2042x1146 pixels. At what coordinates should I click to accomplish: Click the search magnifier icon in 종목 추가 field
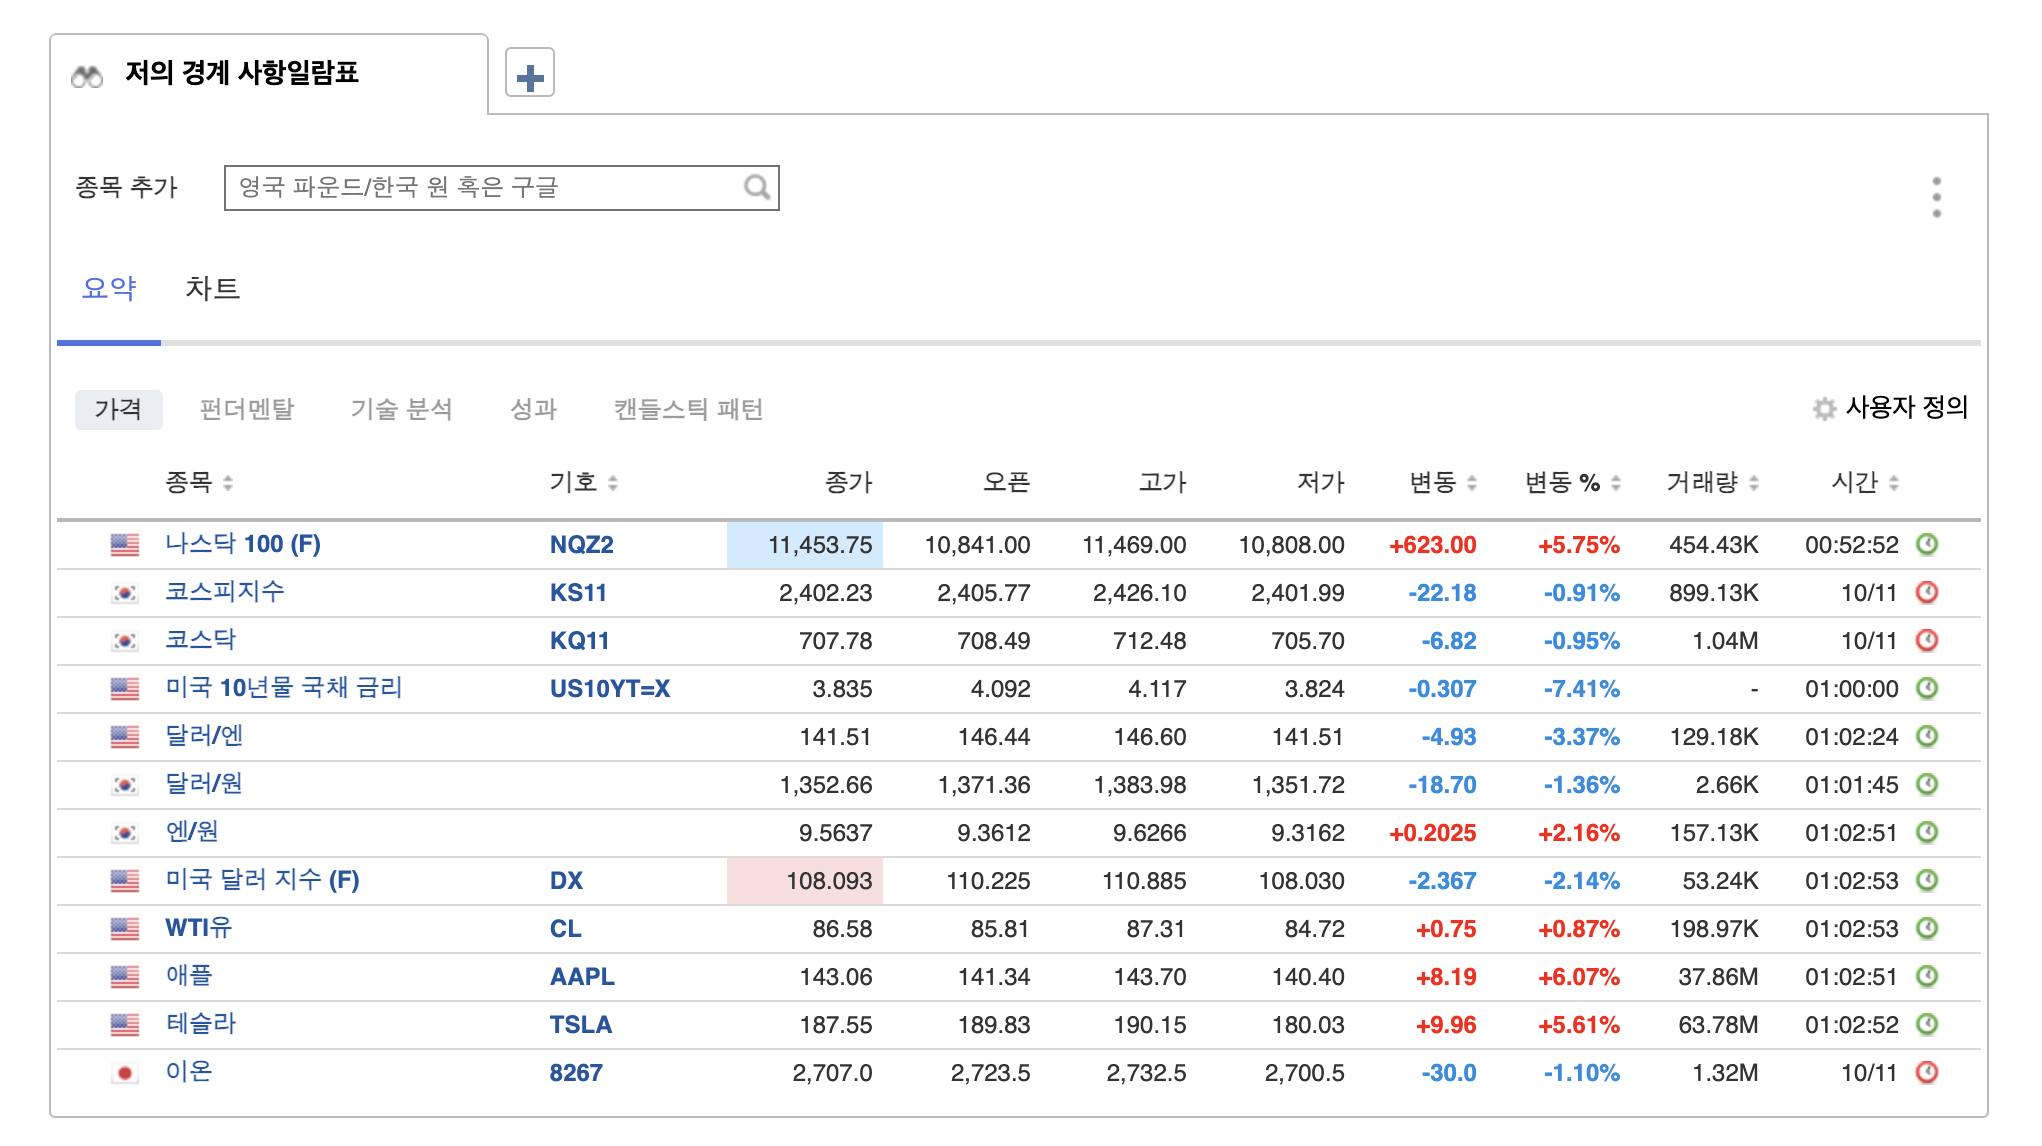[x=757, y=187]
